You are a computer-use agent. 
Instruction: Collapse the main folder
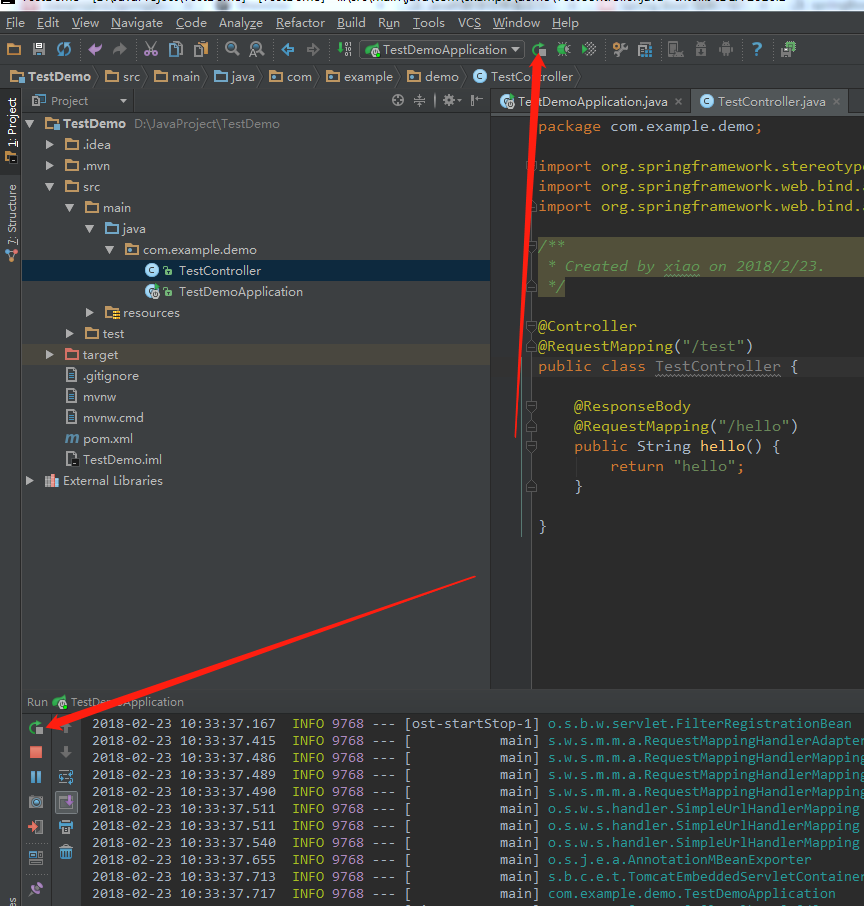pos(70,207)
